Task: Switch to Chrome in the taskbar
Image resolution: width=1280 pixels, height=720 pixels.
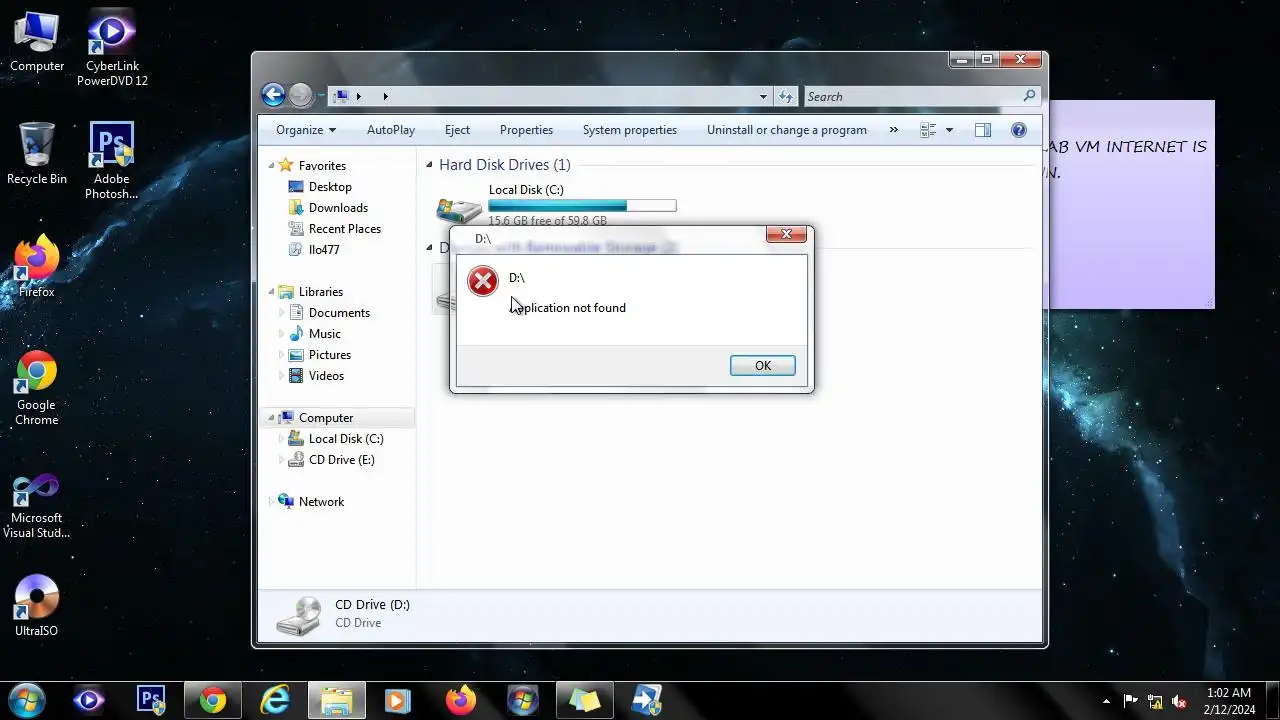Action: tap(213, 700)
